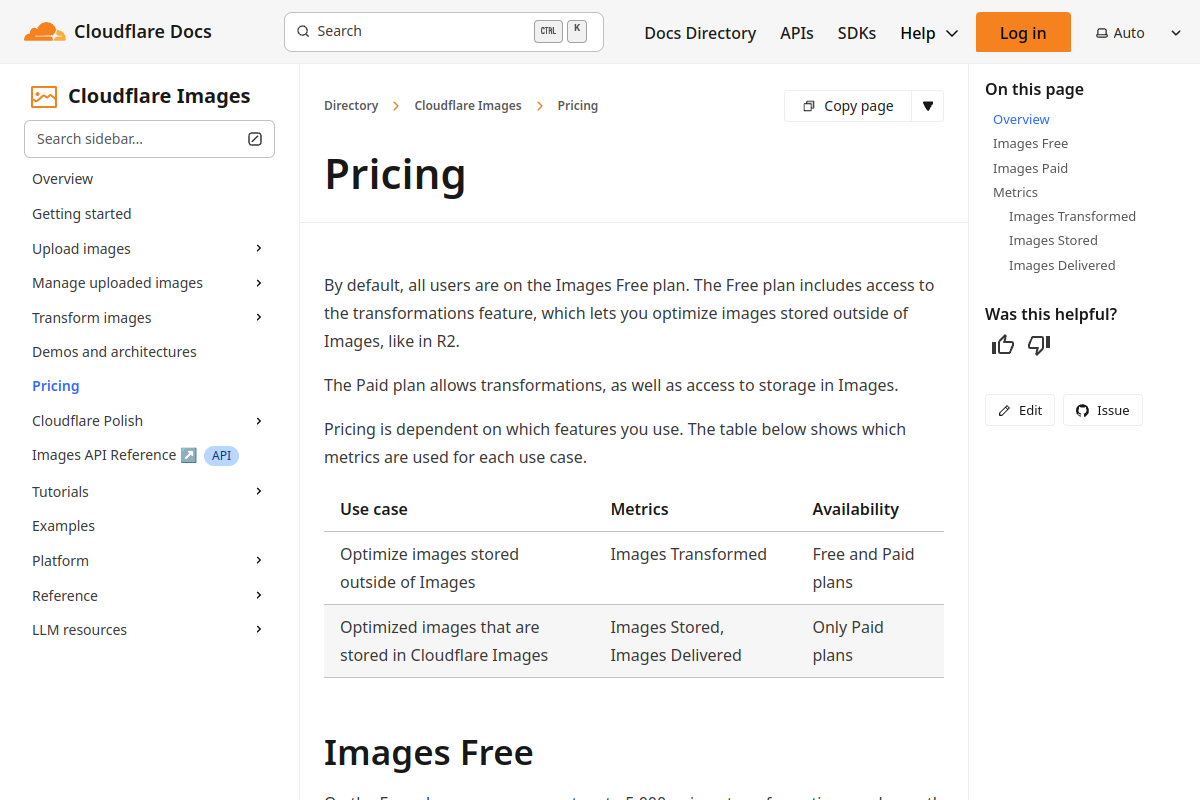Open the Copy page options arrow
Viewport: 1200px width, 800px height.
coord(927,106)
